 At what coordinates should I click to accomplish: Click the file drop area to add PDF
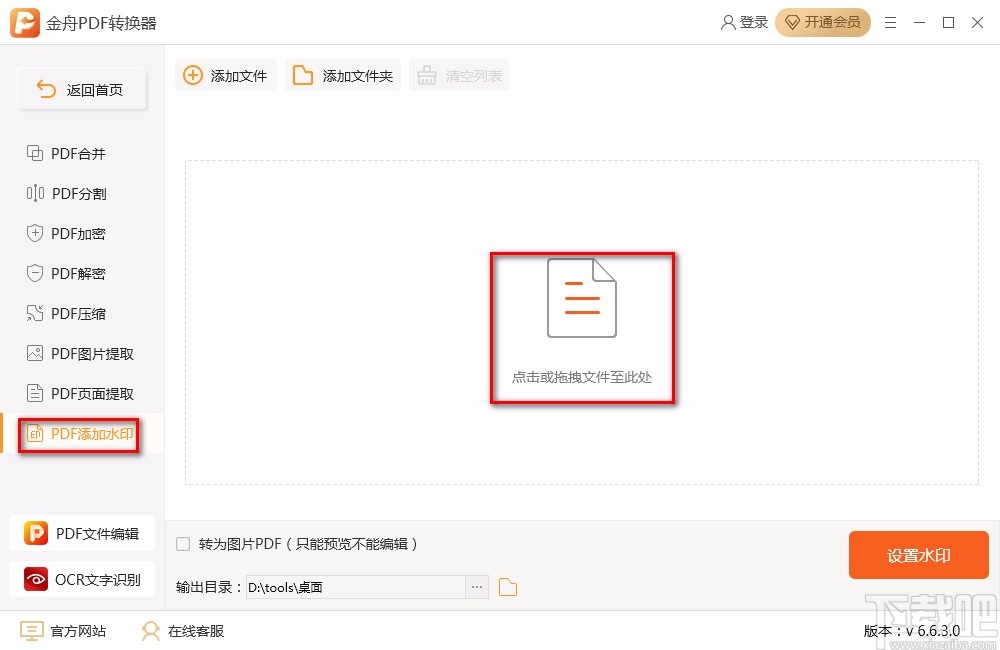pyautogui.click(x=582, y=327)
